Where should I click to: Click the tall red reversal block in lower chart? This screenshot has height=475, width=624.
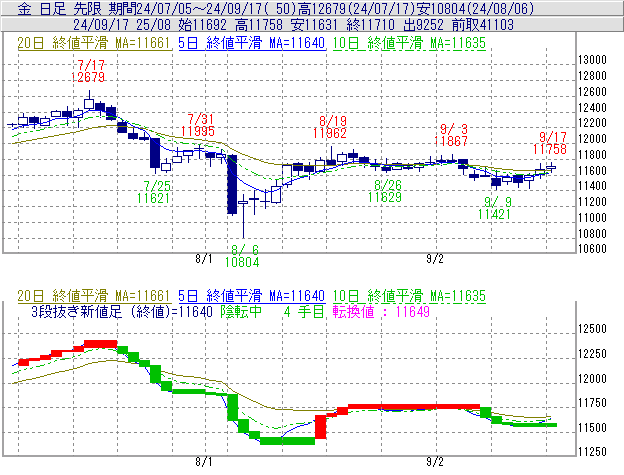click(x=320, y=427)
